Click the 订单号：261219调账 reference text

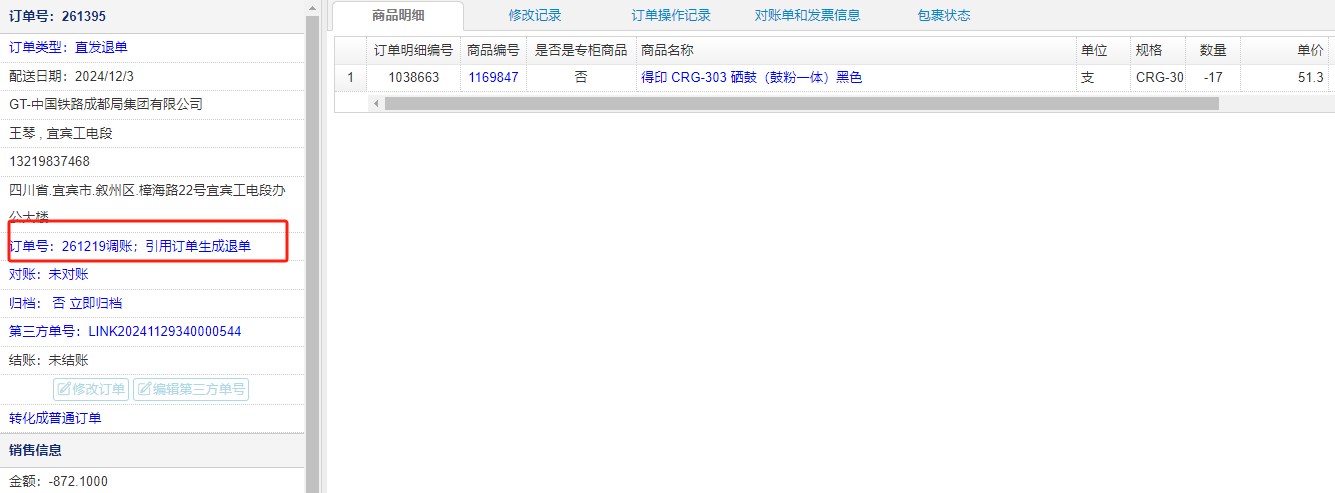tap(130, 246)
